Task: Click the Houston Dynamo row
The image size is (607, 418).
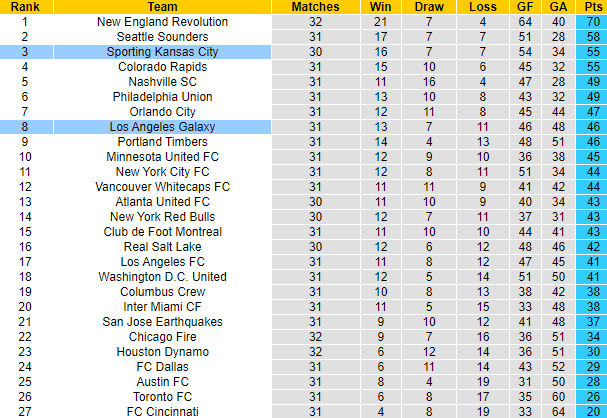Action: coord(162,352)
